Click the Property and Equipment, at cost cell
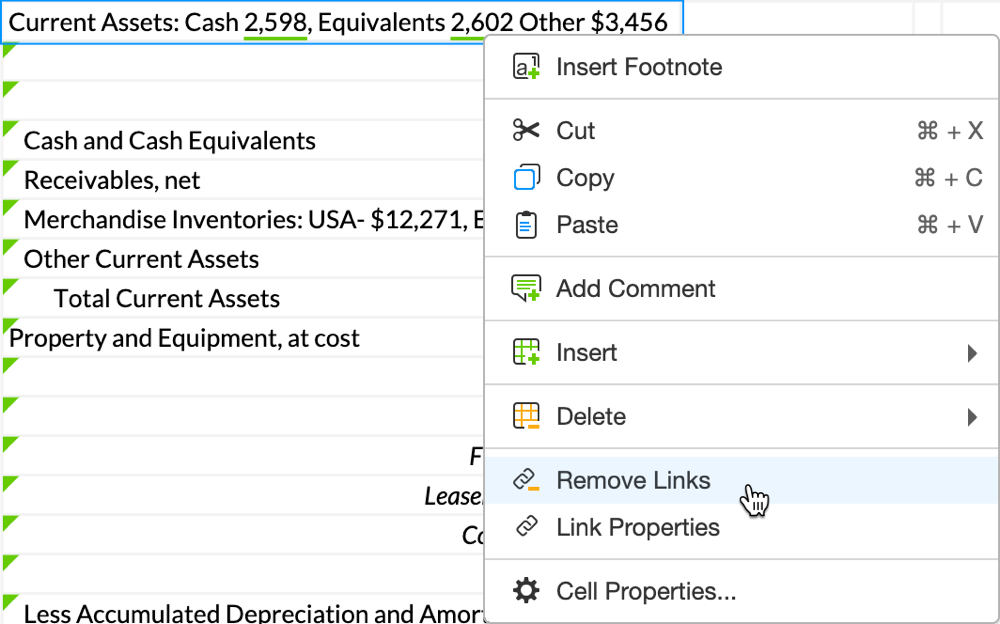The height and width of the screenshot is (624, 1000). 184,339
